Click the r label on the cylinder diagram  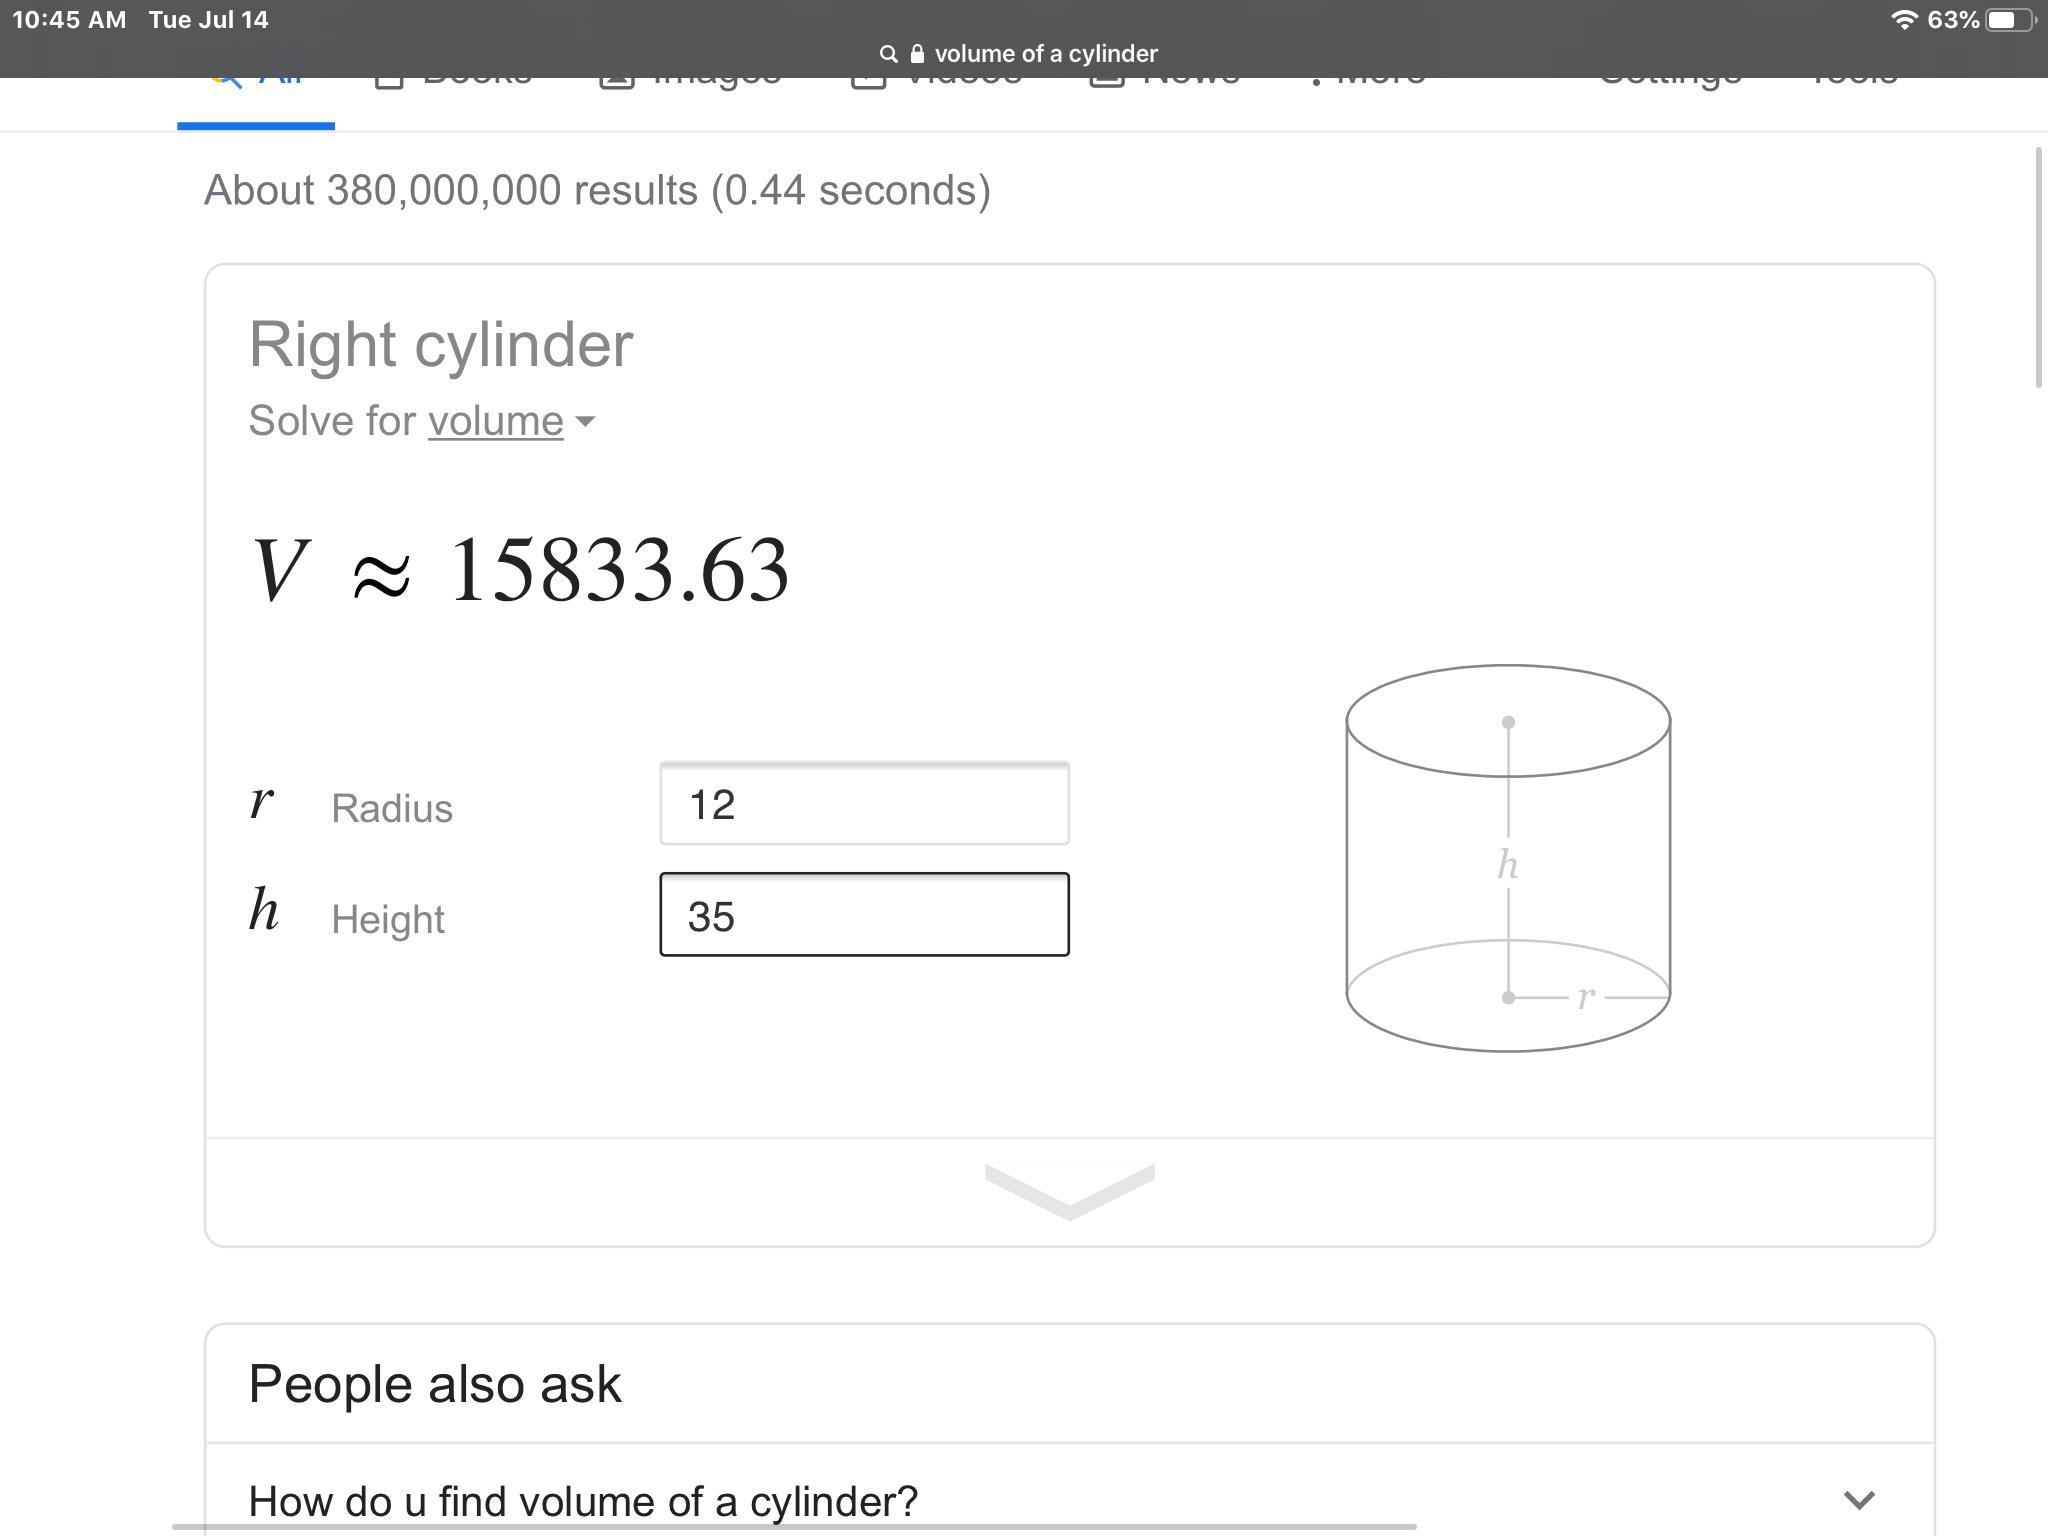pos(1585,997)
